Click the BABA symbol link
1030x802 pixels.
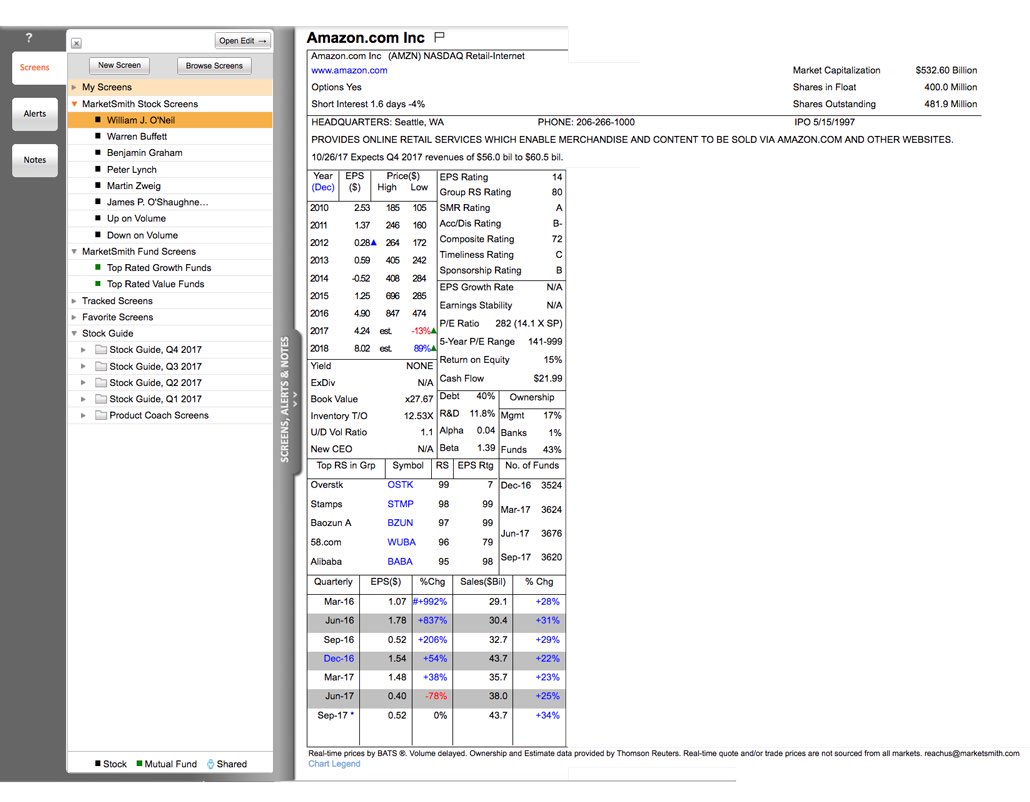click(400, 562)
